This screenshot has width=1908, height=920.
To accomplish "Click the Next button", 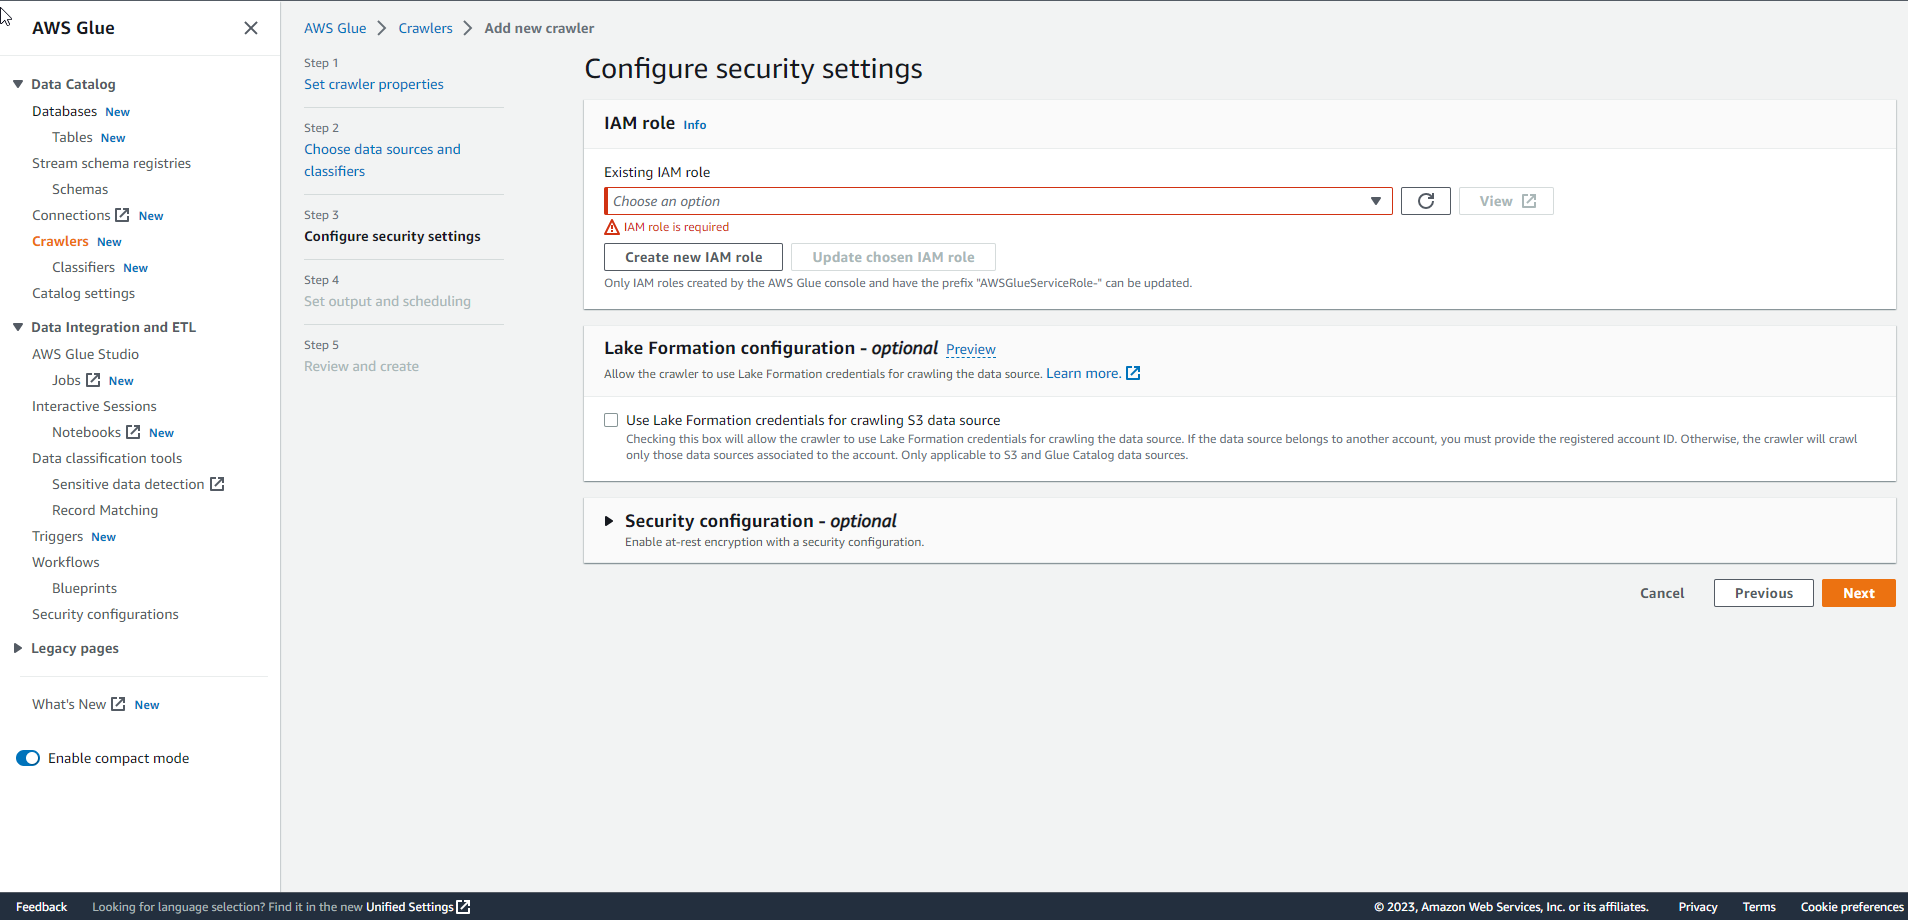I will coord(1858,593).
